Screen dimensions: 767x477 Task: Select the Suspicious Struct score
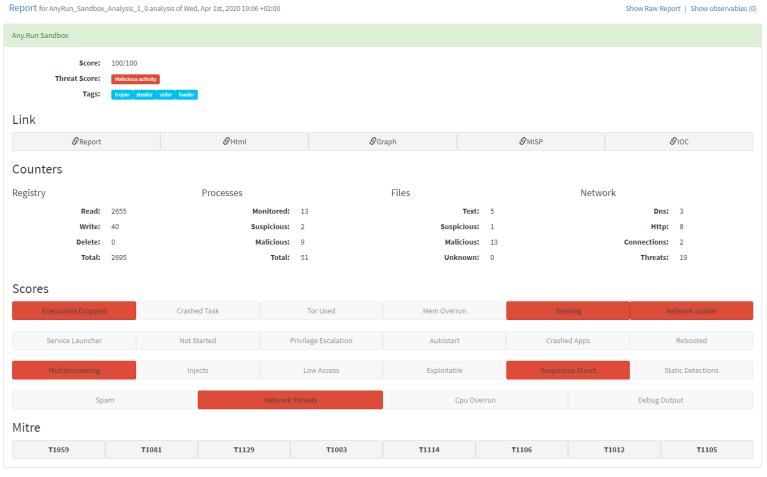[x=567, y=370]
